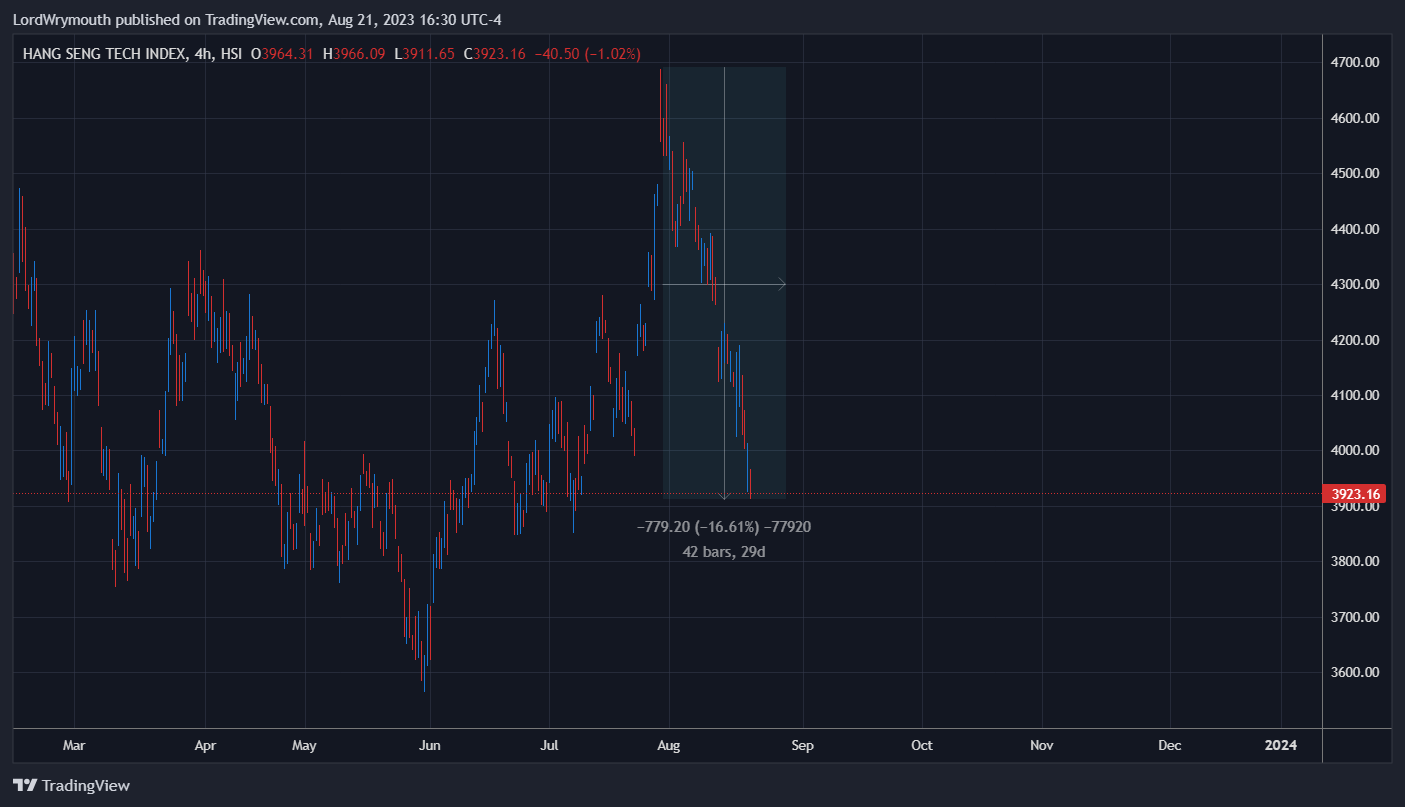Click the high value H3966.09
The height and width of the screenshot is (807, 1405).
(x=354, y=54)
